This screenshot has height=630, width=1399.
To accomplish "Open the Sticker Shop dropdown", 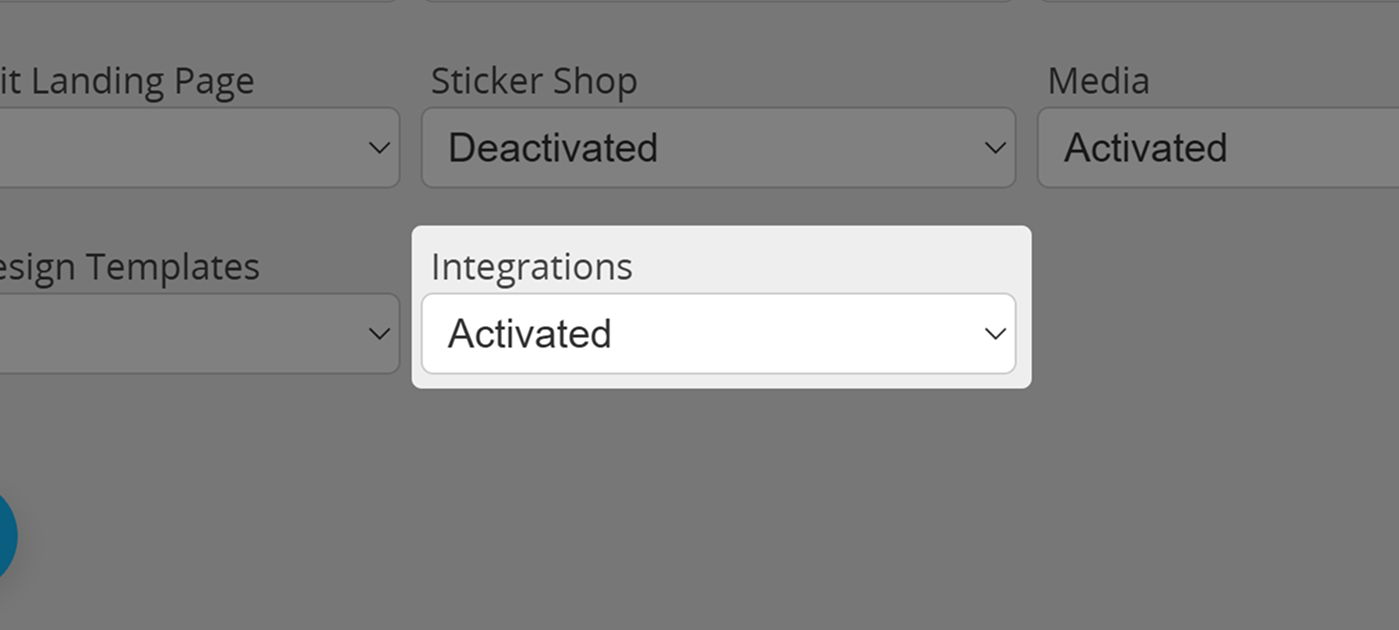I will (x=719, y=147).
